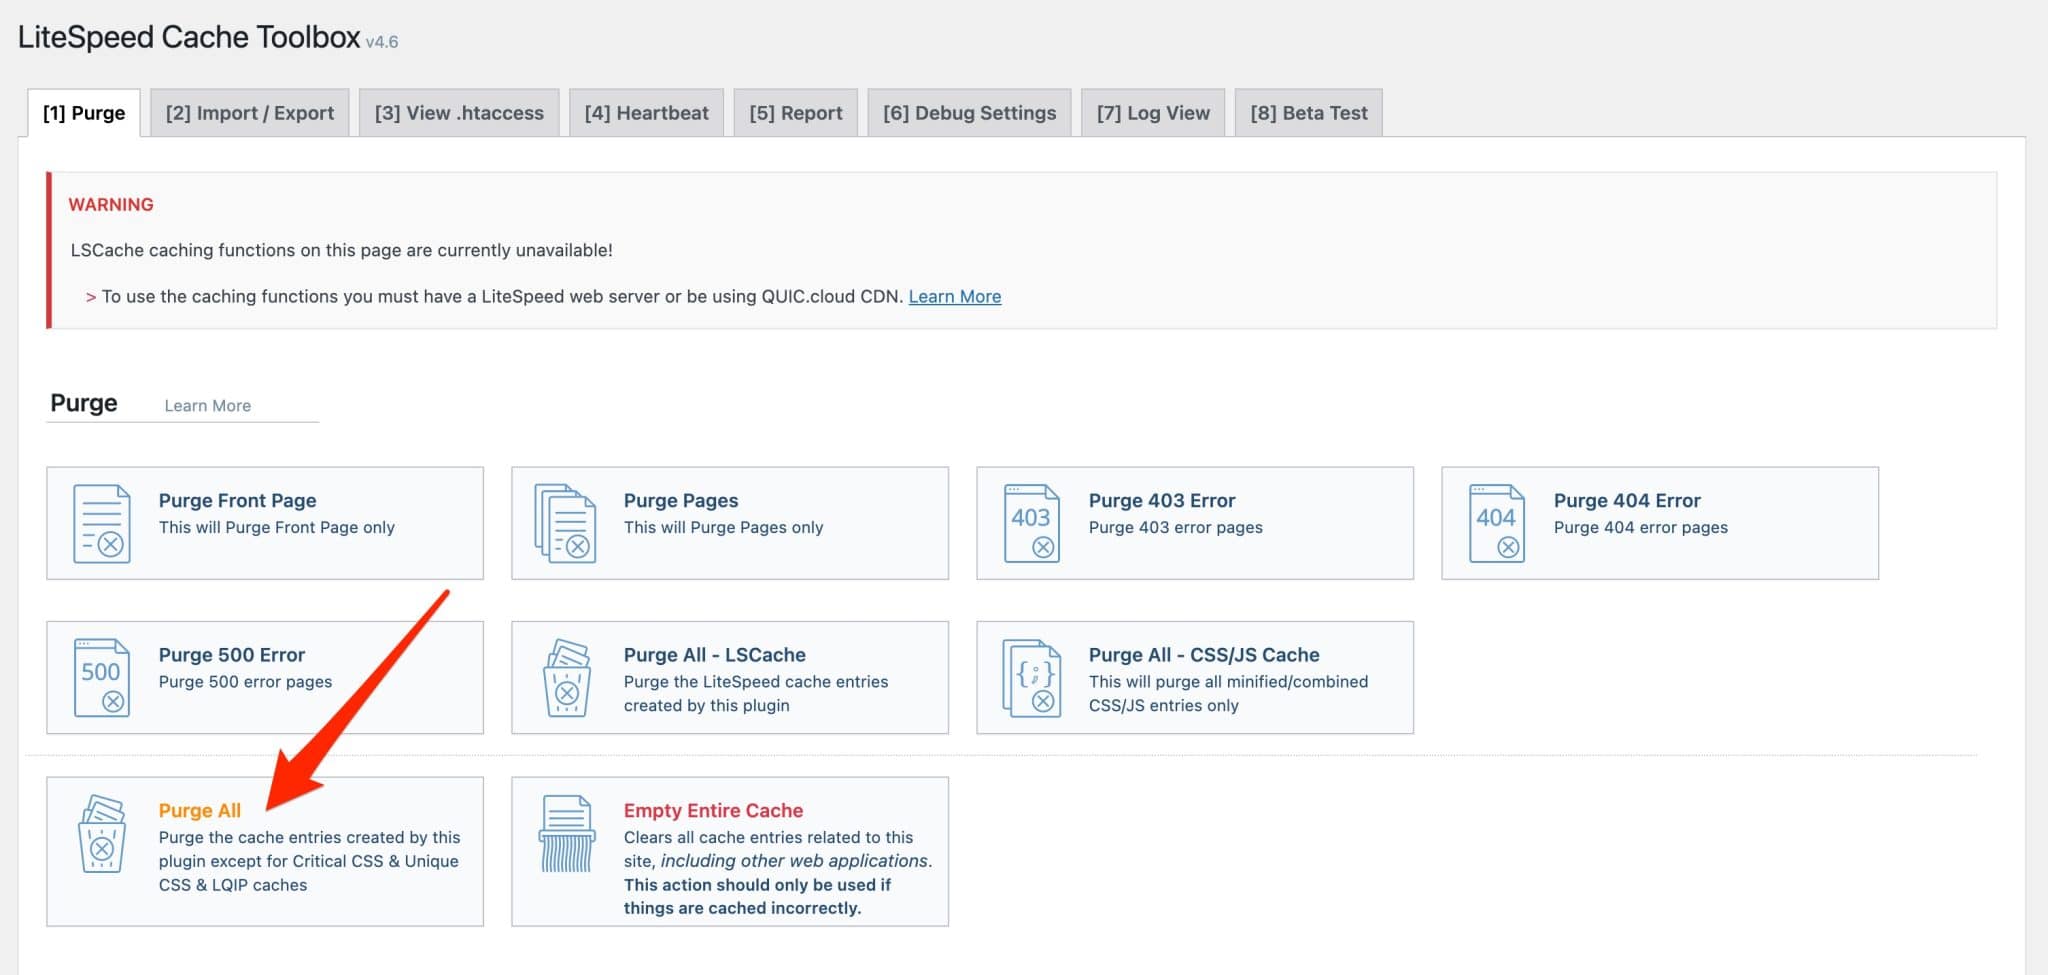Click the orange Purge All trash bin icon
The image size is (2048, 975).
(102, 833)
